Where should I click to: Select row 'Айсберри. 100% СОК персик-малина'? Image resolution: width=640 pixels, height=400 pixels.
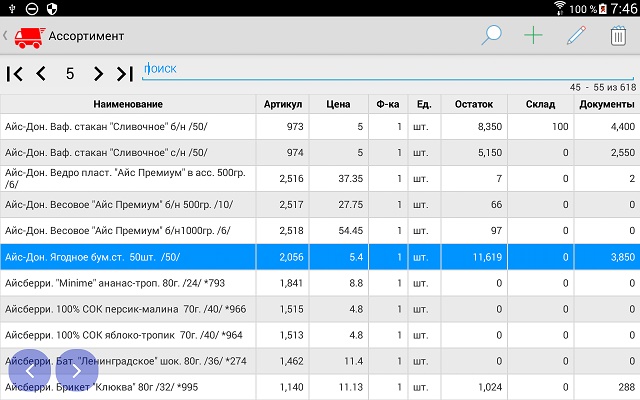pyautogui.click(x=320, y=309)
